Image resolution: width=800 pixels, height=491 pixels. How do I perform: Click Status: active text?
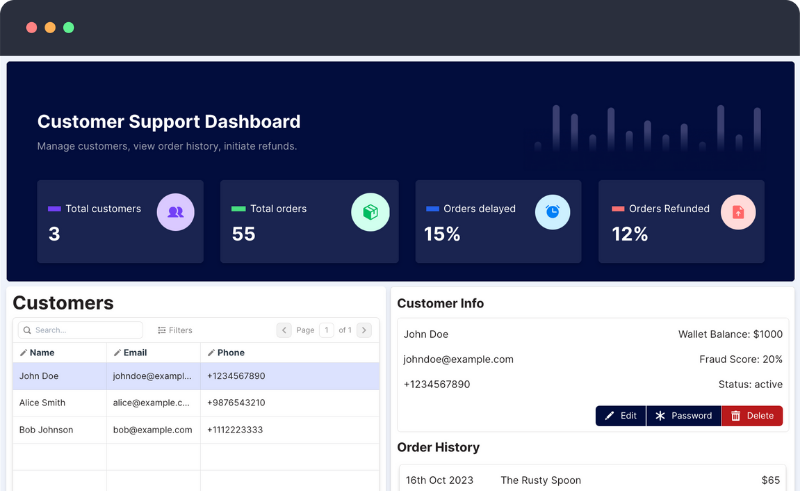[x=751, y=384]
